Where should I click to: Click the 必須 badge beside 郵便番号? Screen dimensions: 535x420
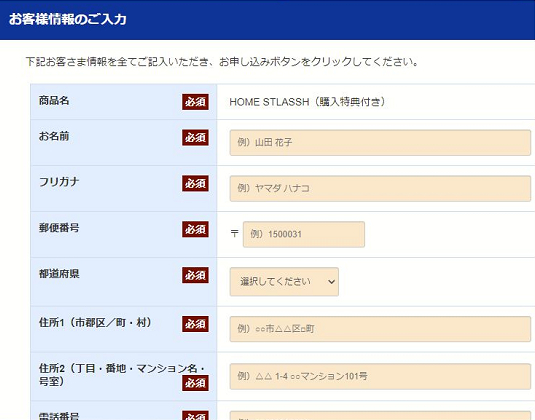[x=195, y=229]
